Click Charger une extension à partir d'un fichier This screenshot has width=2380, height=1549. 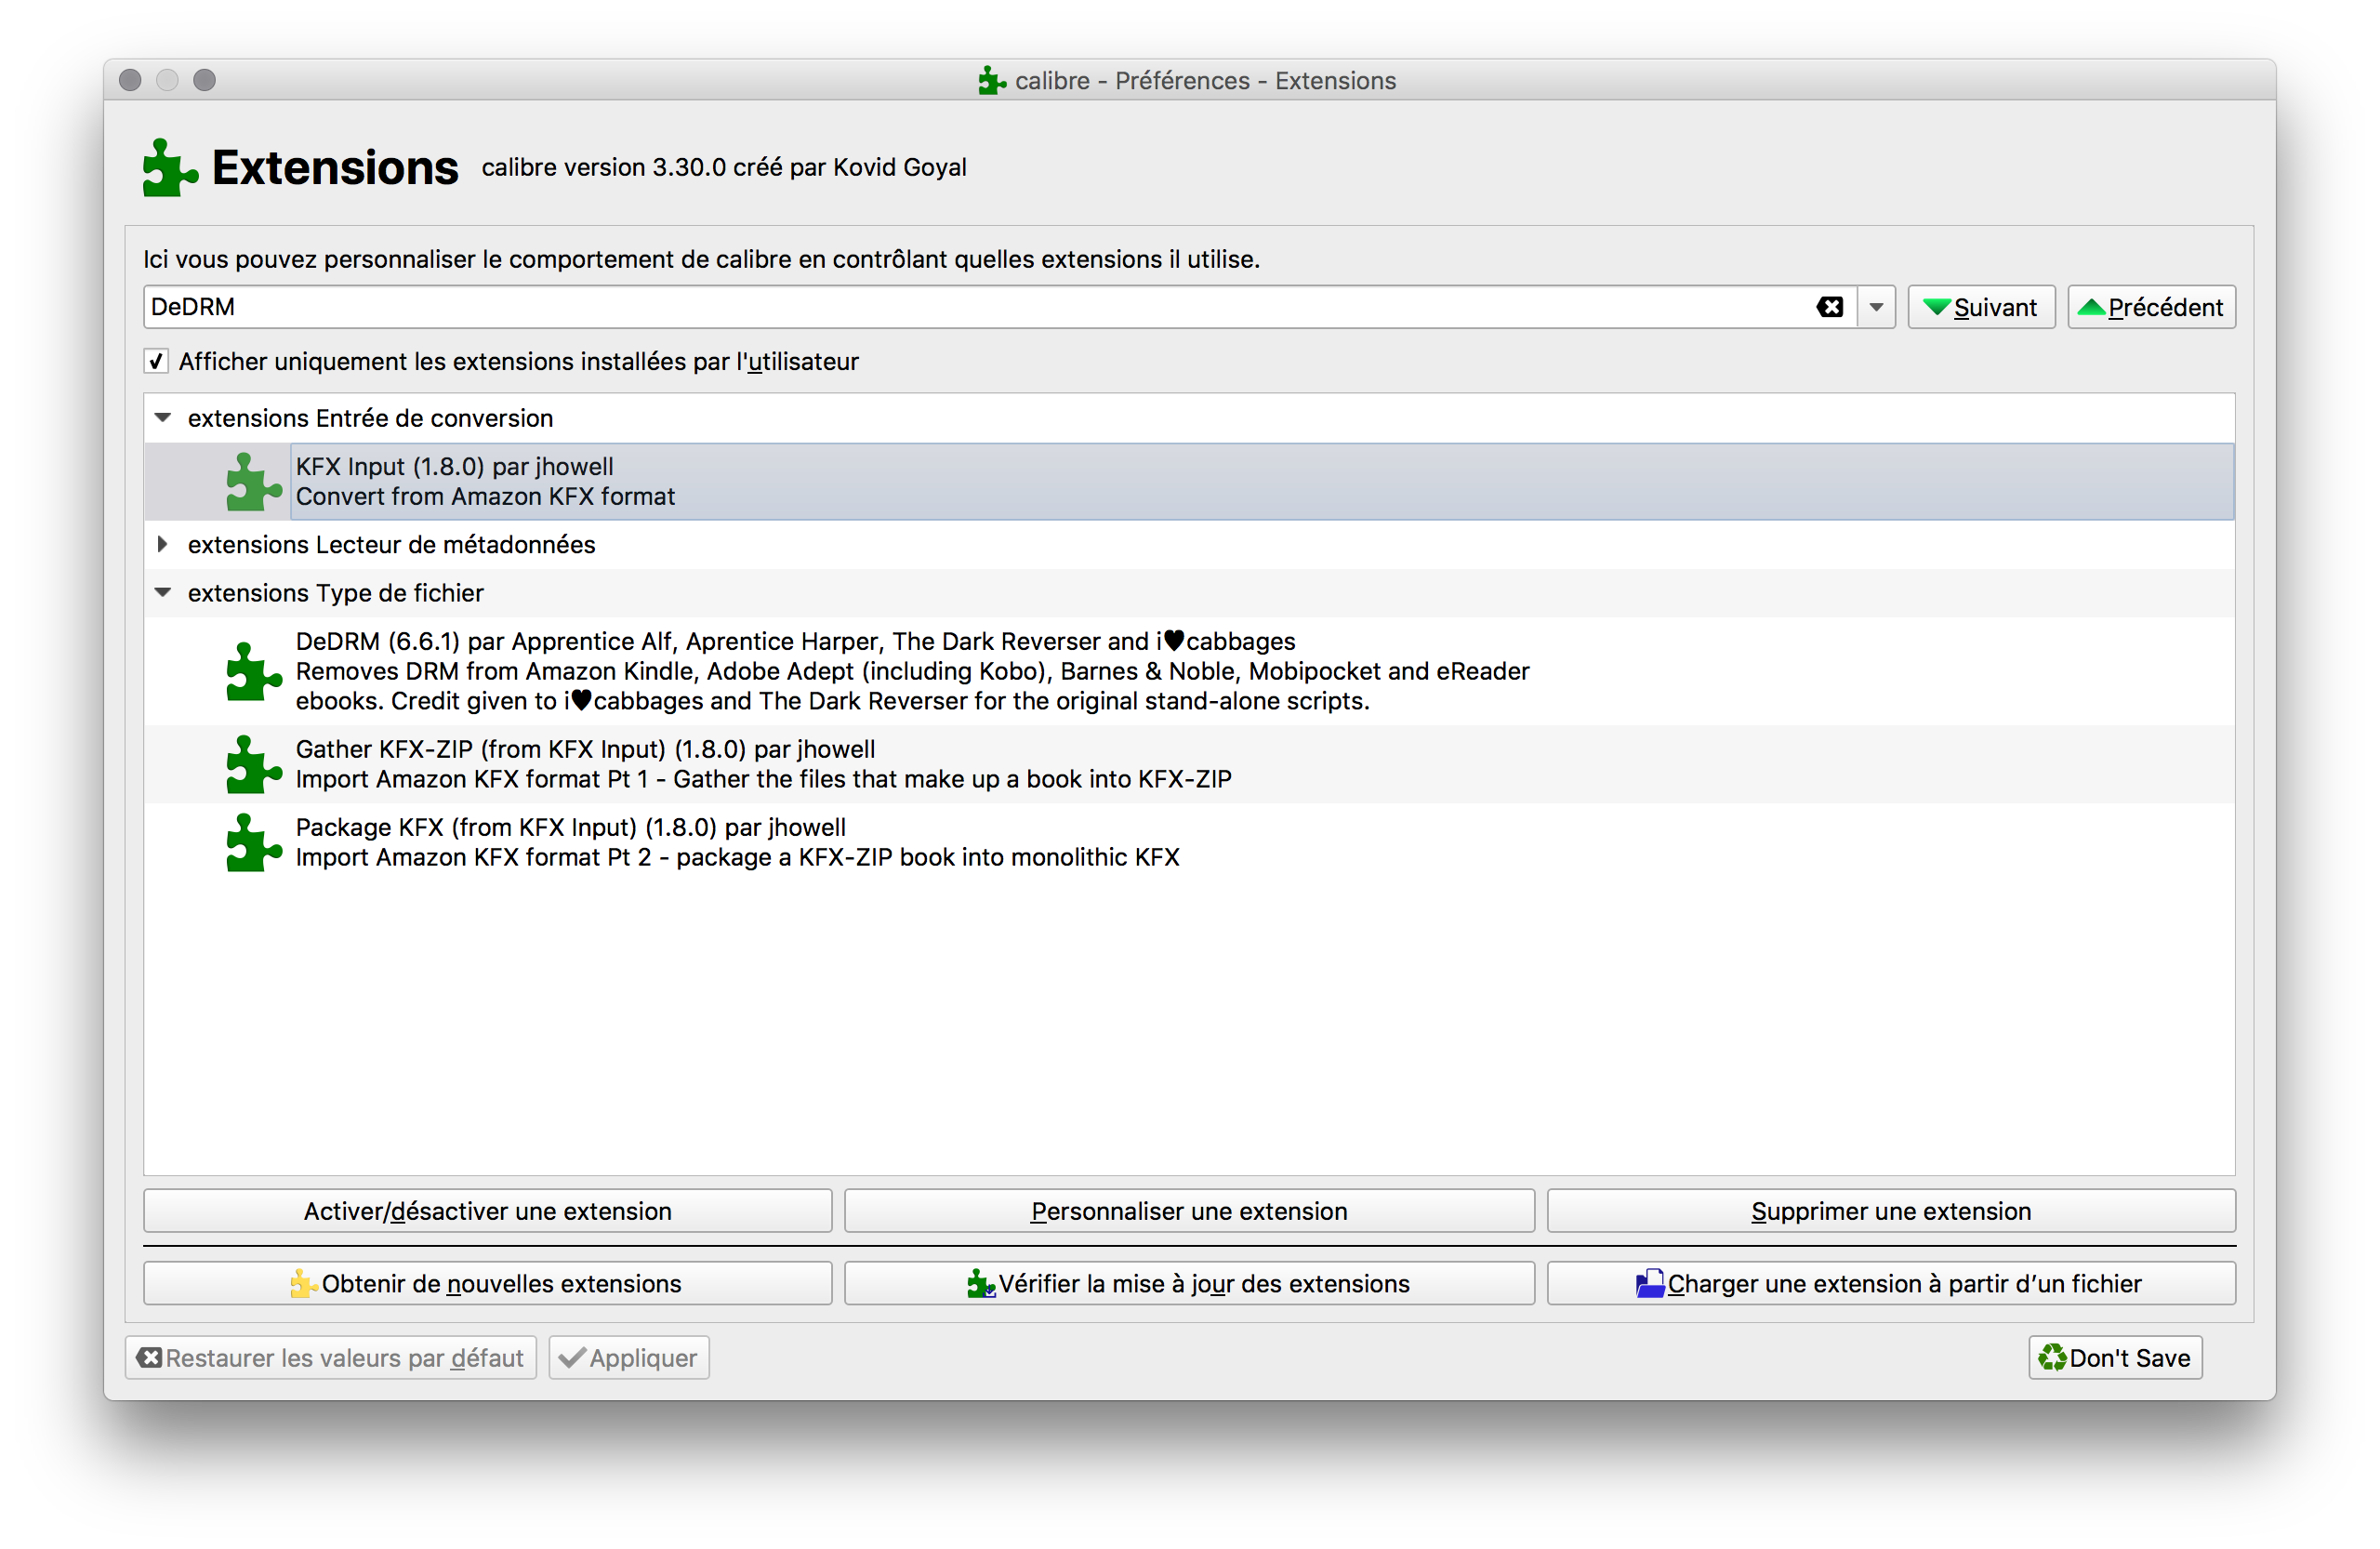1890,1283
